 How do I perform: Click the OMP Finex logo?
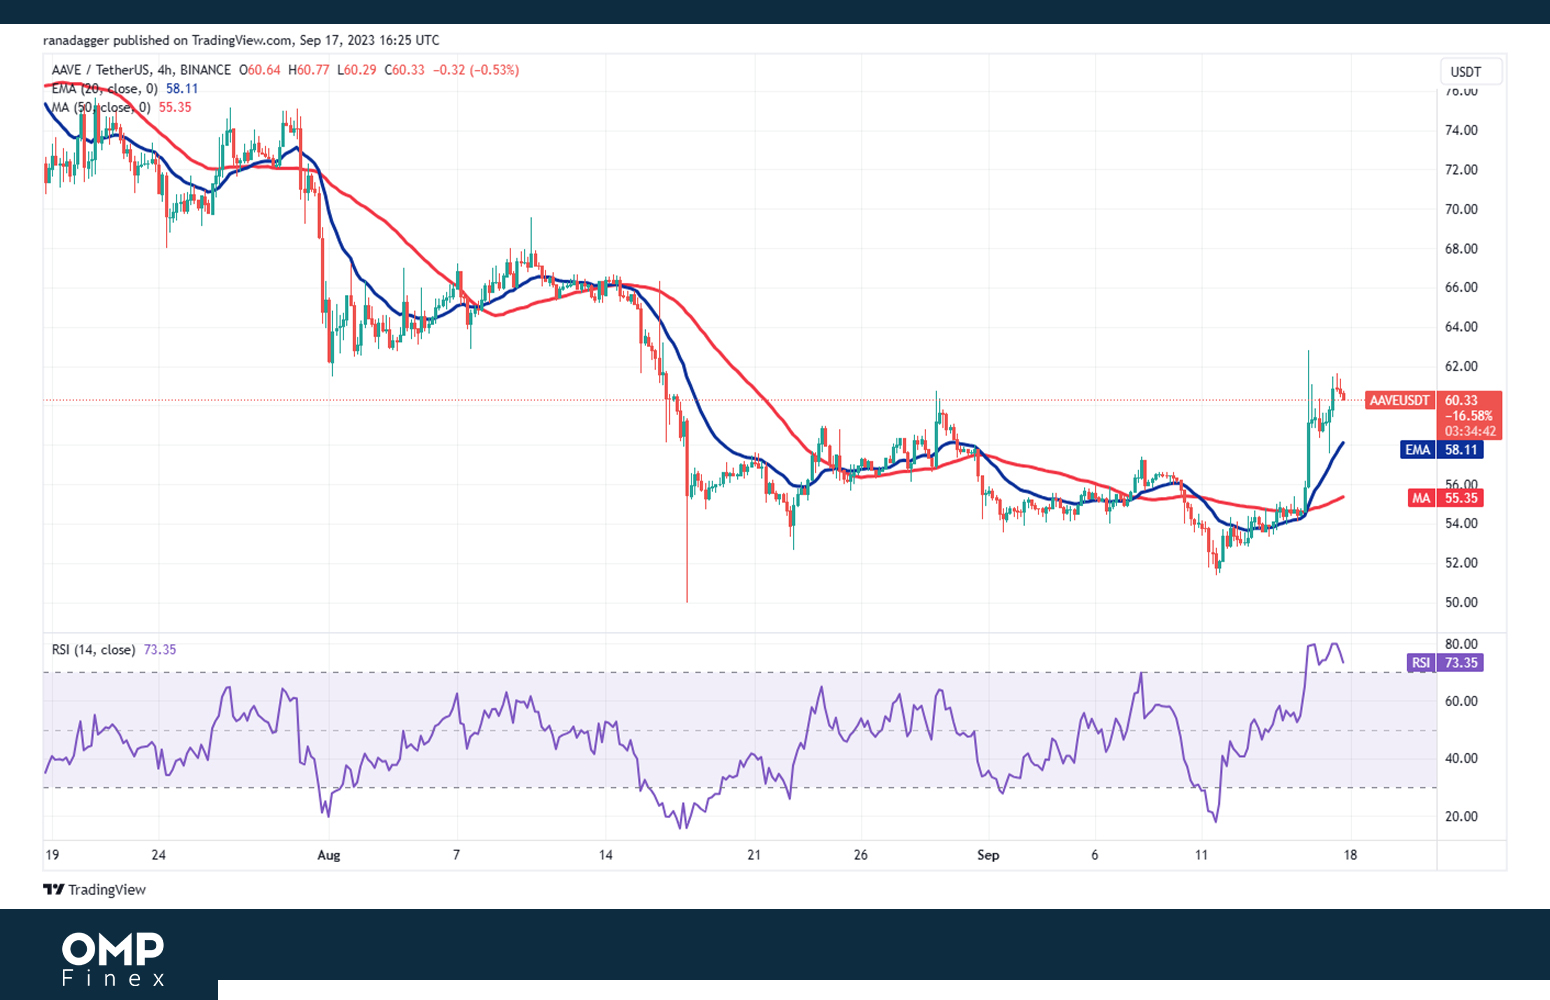click(x=113, y=959)
